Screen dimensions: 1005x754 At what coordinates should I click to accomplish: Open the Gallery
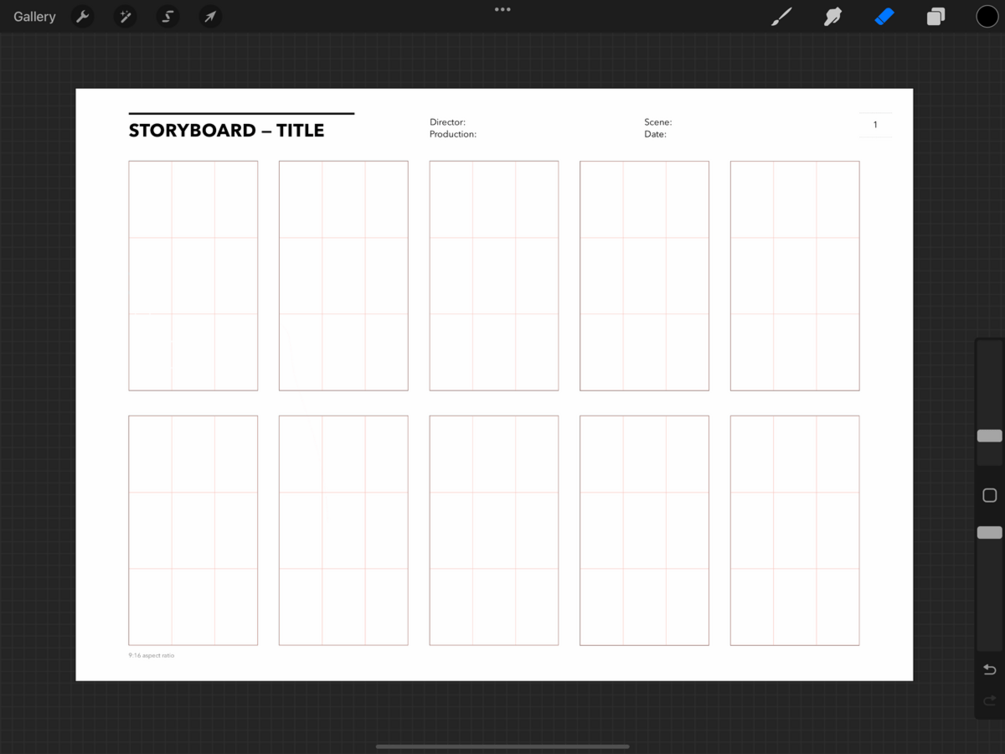click(35, 17)
